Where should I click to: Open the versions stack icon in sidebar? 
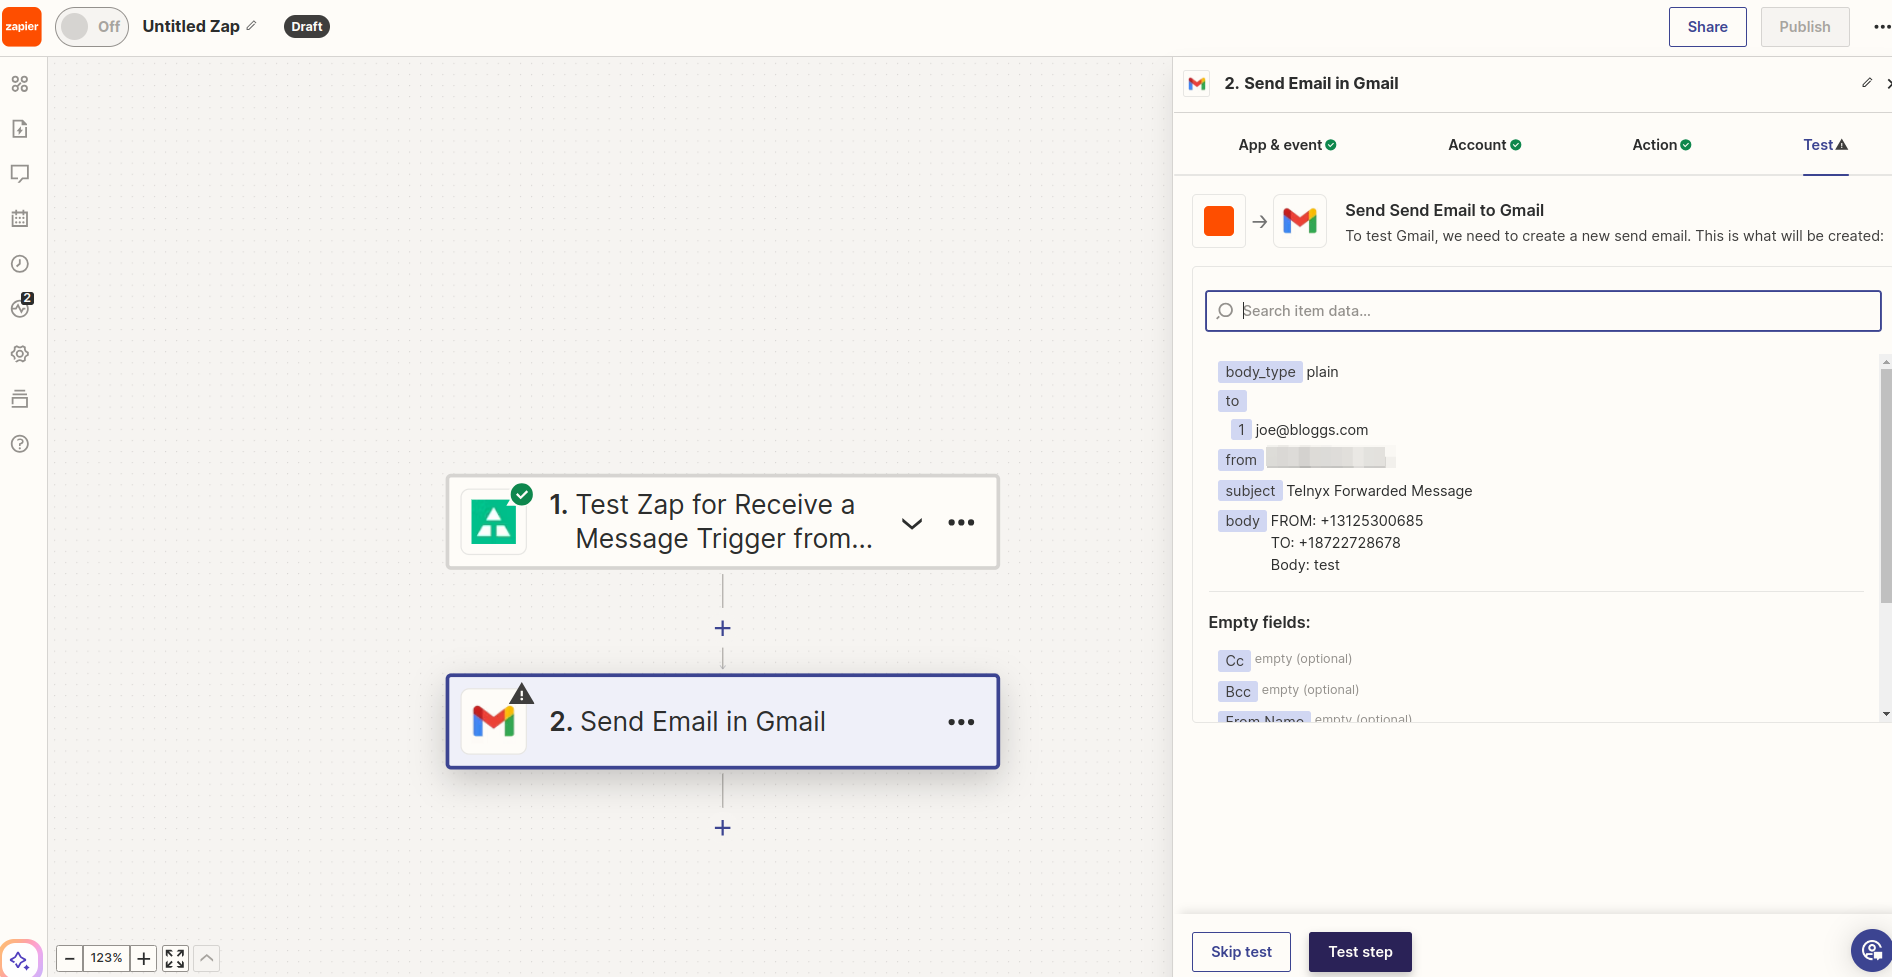pos(20,399)
